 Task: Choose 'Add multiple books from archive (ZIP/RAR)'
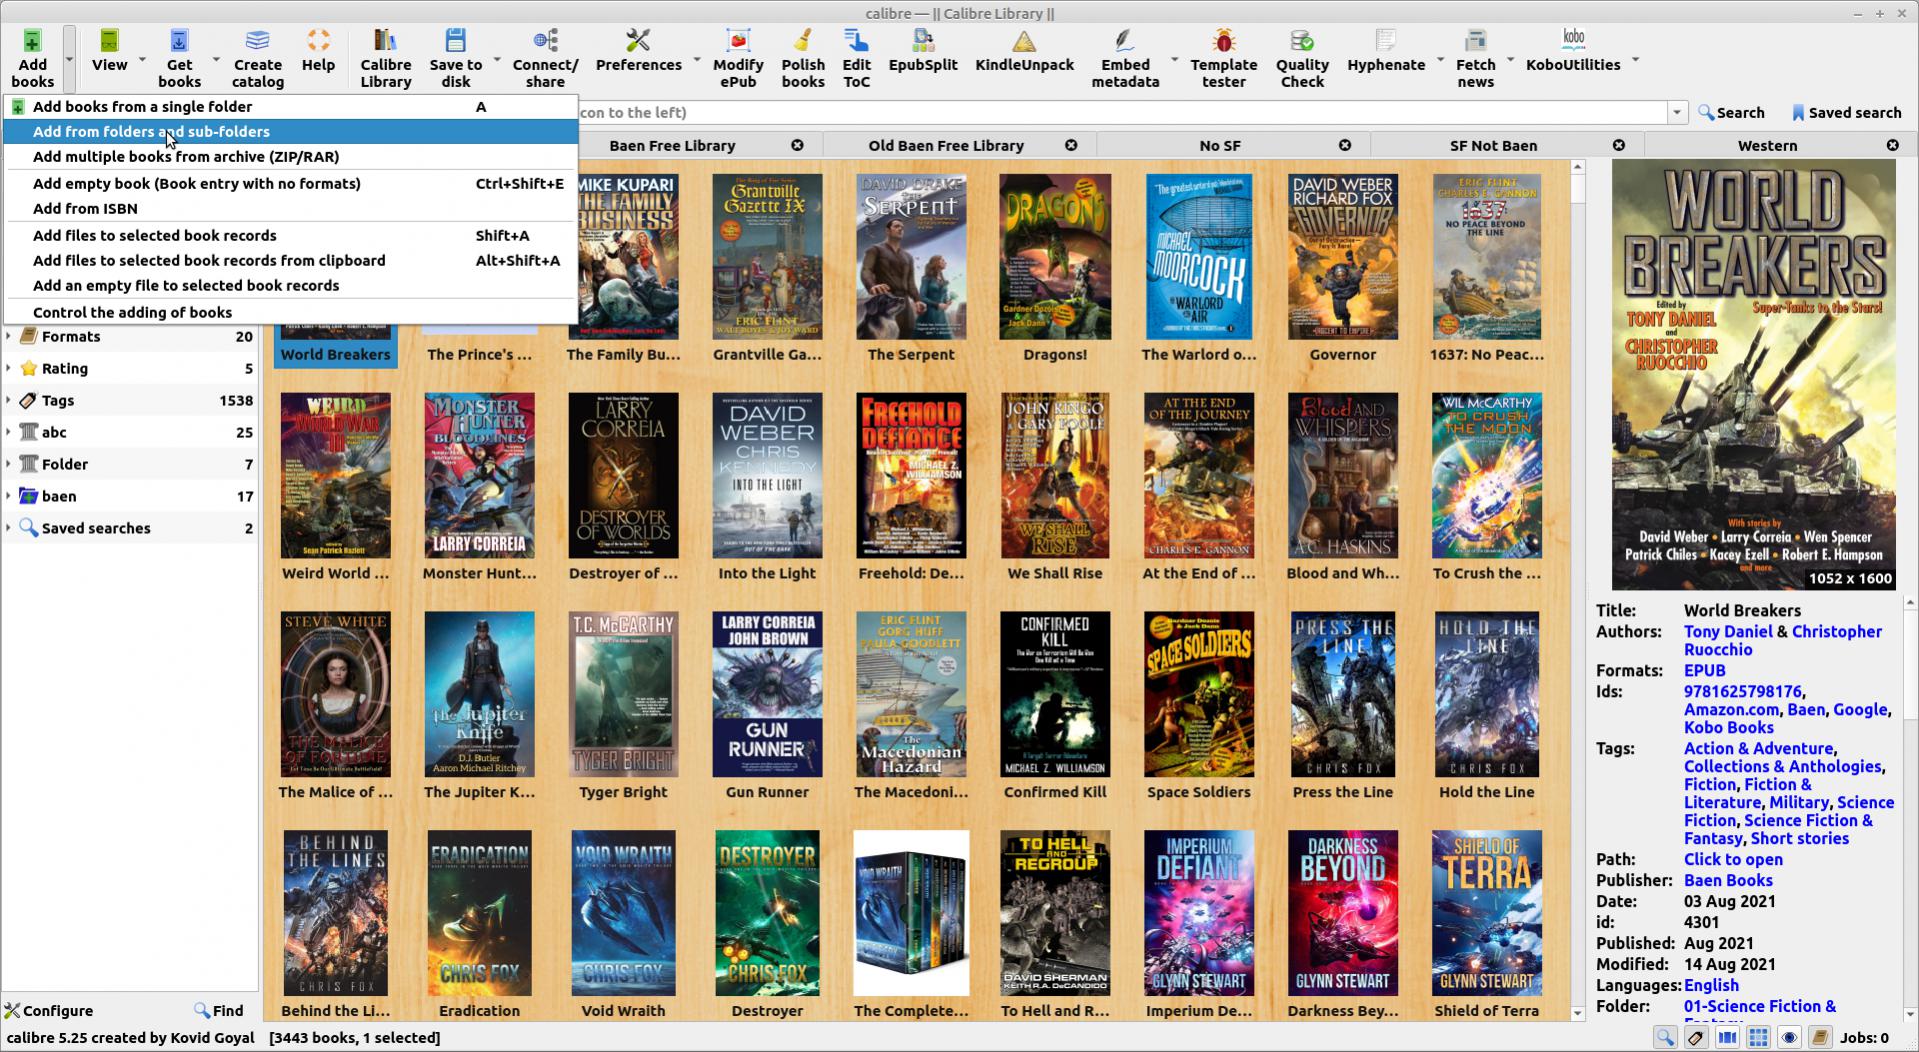pyautogui.click(x=186, y=157)
